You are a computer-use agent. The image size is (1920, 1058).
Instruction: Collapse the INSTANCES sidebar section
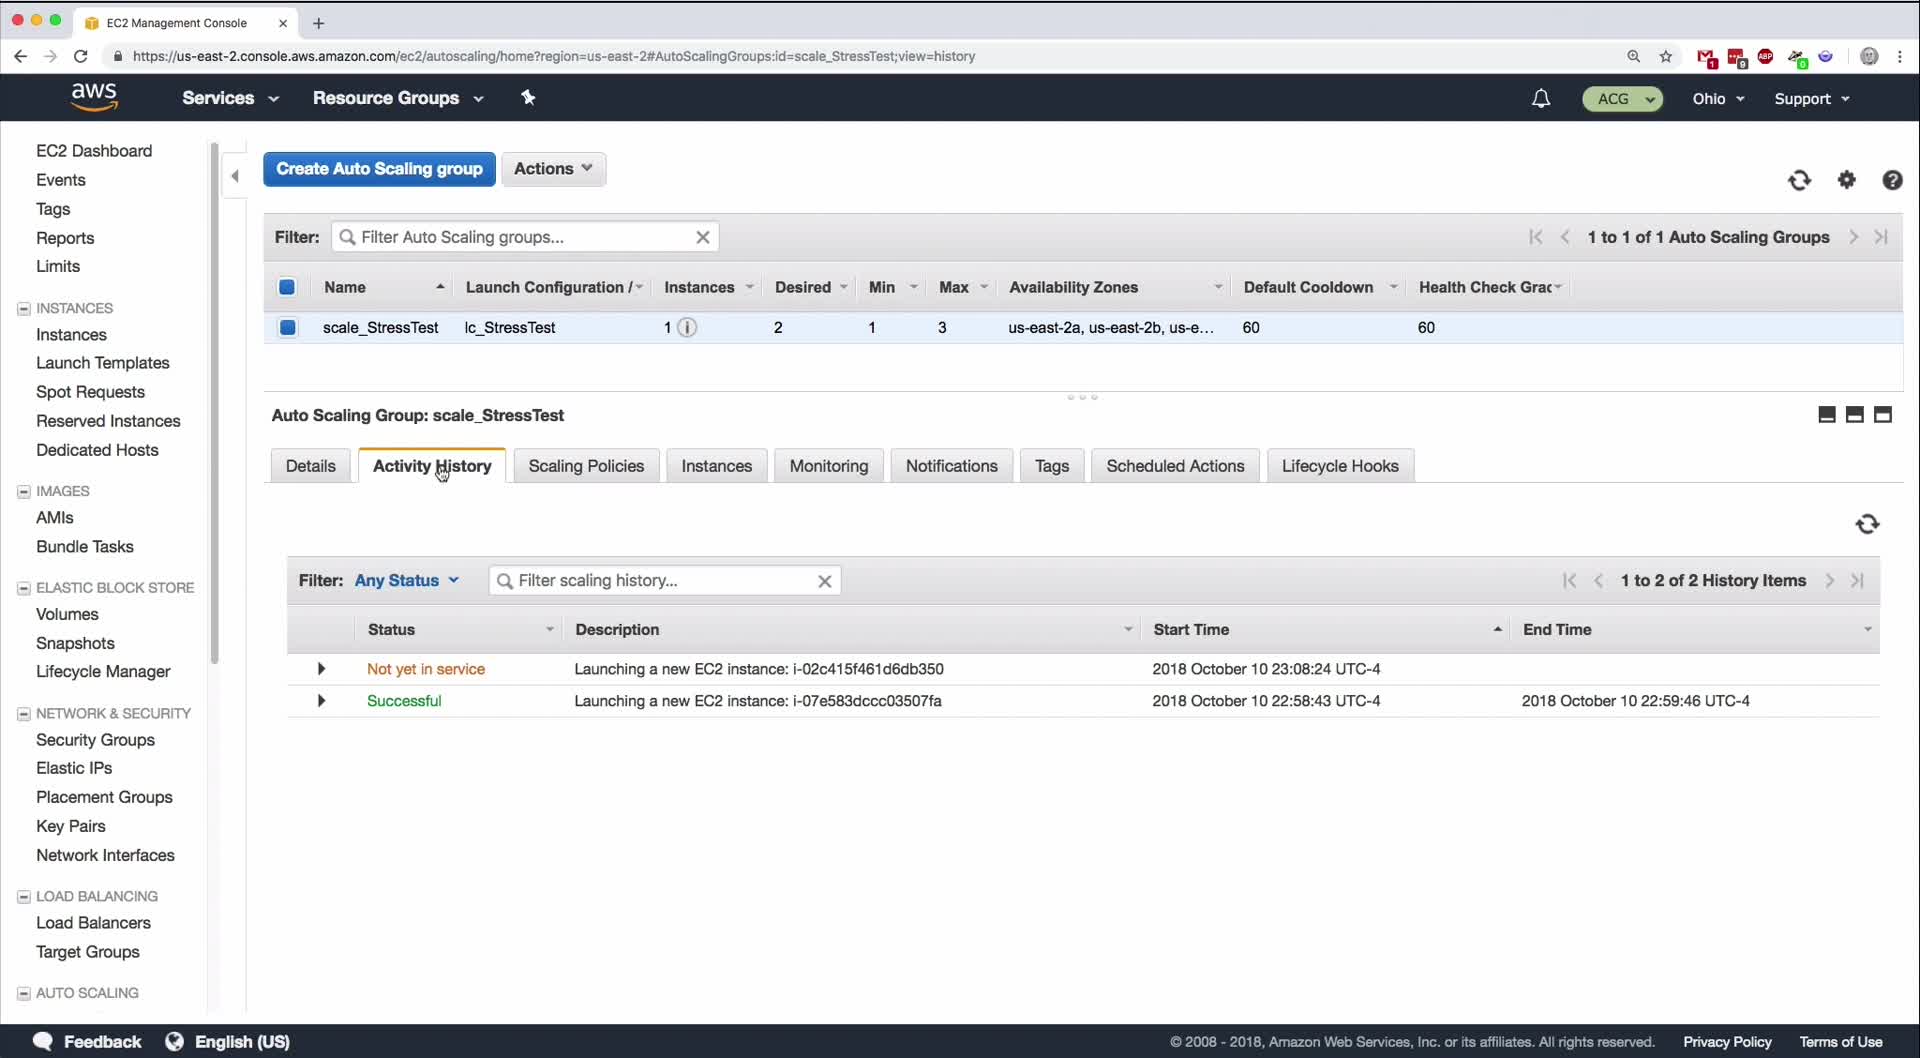(x=24, y=308)
